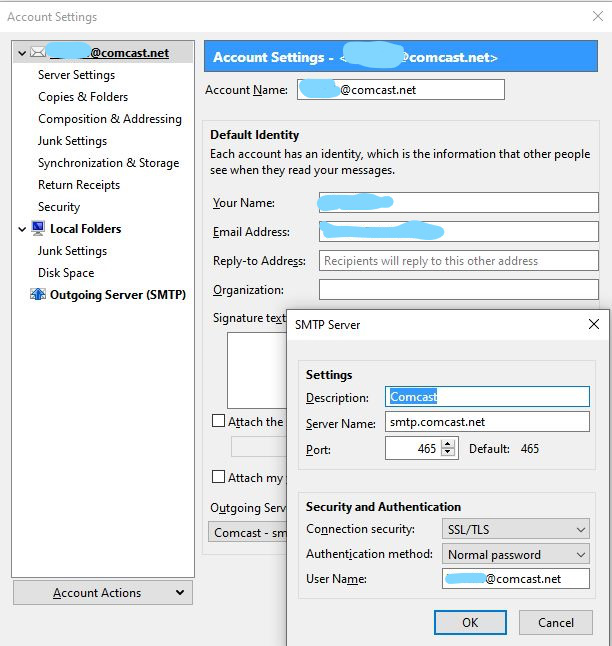Select the Local Folders entry
The width and height of the screenshot is (612, 646).
click(x=85, y=229)
